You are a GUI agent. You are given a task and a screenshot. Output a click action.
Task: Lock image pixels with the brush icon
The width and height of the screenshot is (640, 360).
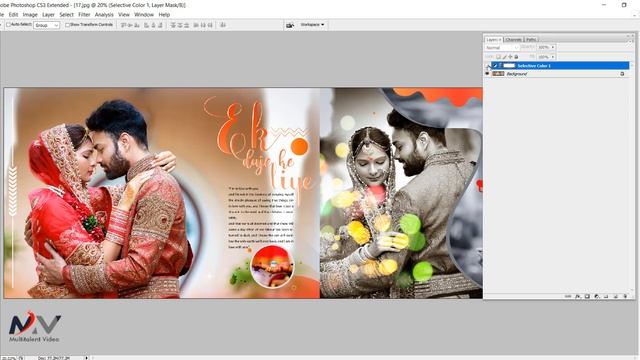click(x=504, y=57)
